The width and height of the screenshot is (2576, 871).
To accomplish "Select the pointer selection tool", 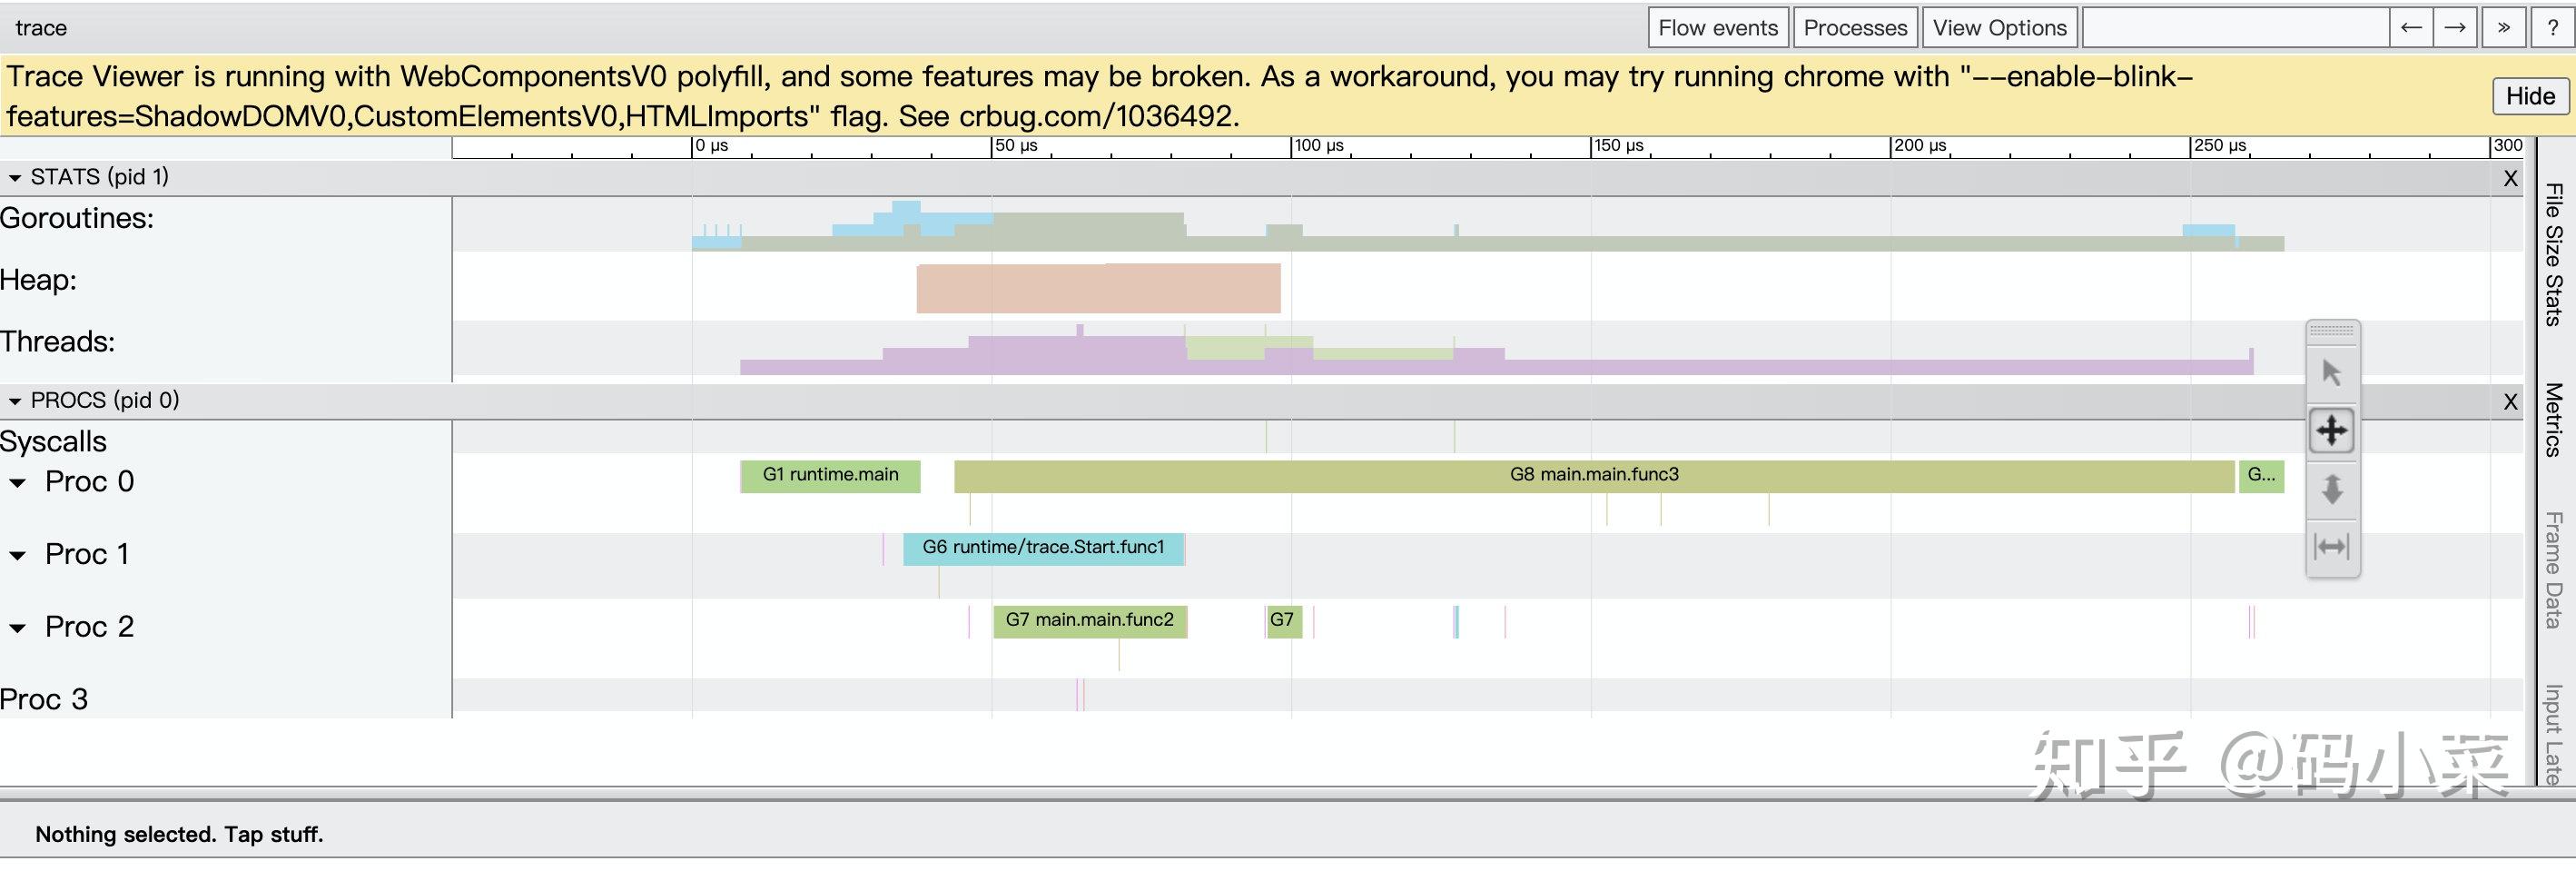I will point(2331,373).
